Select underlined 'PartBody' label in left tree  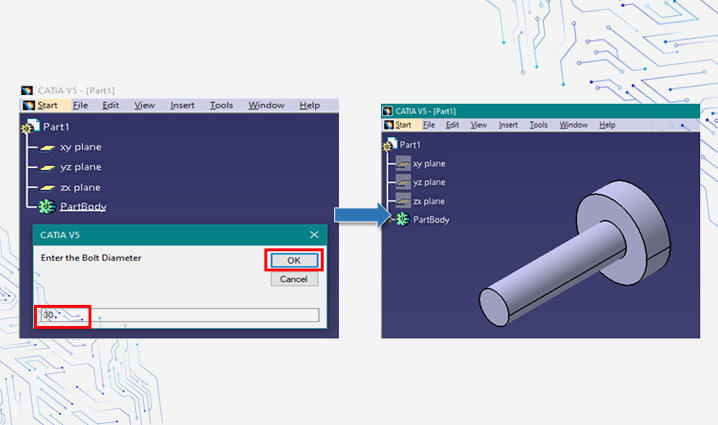(x=83, y=207)
